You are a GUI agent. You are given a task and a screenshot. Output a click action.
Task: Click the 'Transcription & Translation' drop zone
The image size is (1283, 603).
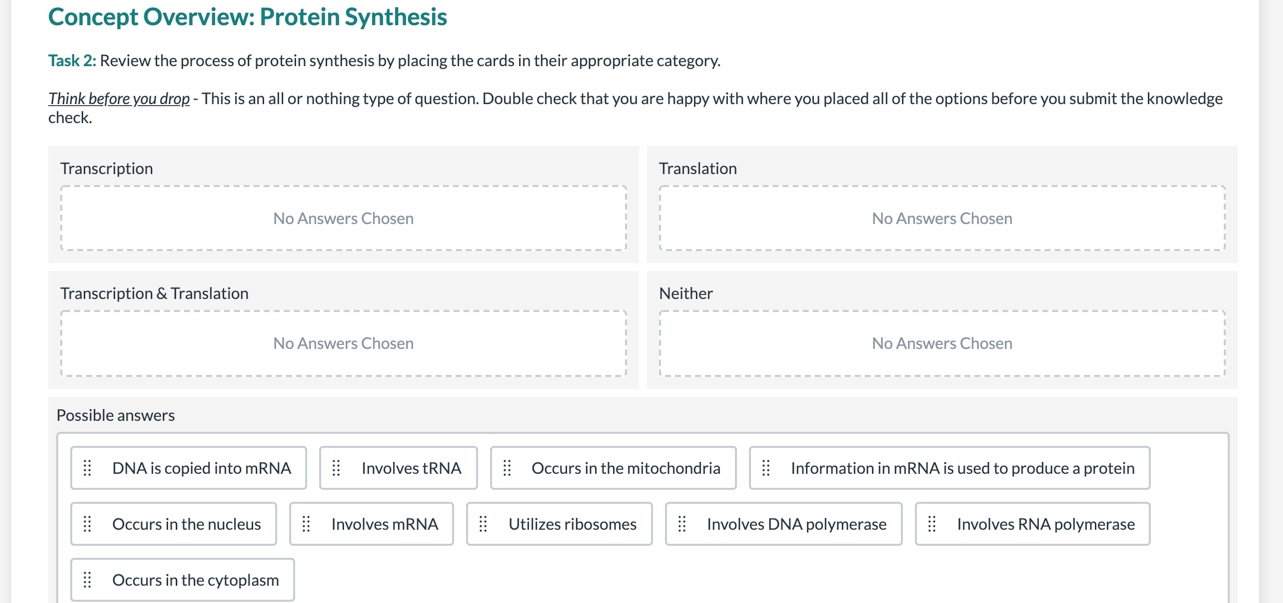(x=343, y=343)
